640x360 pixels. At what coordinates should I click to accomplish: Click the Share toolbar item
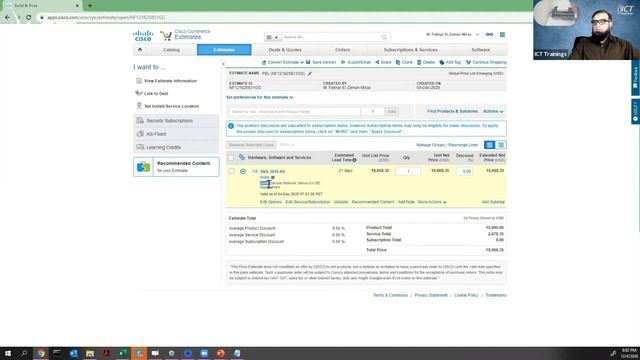click(383, 62)
